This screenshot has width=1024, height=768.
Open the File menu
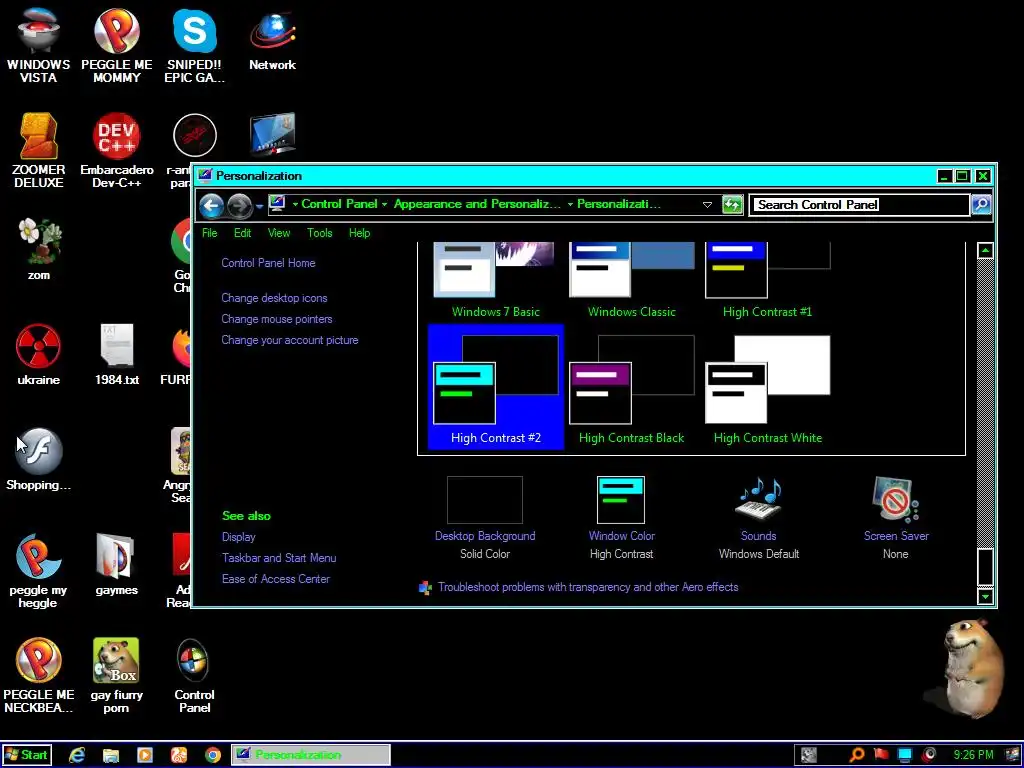pyautogui.click(x=210, y=233)
